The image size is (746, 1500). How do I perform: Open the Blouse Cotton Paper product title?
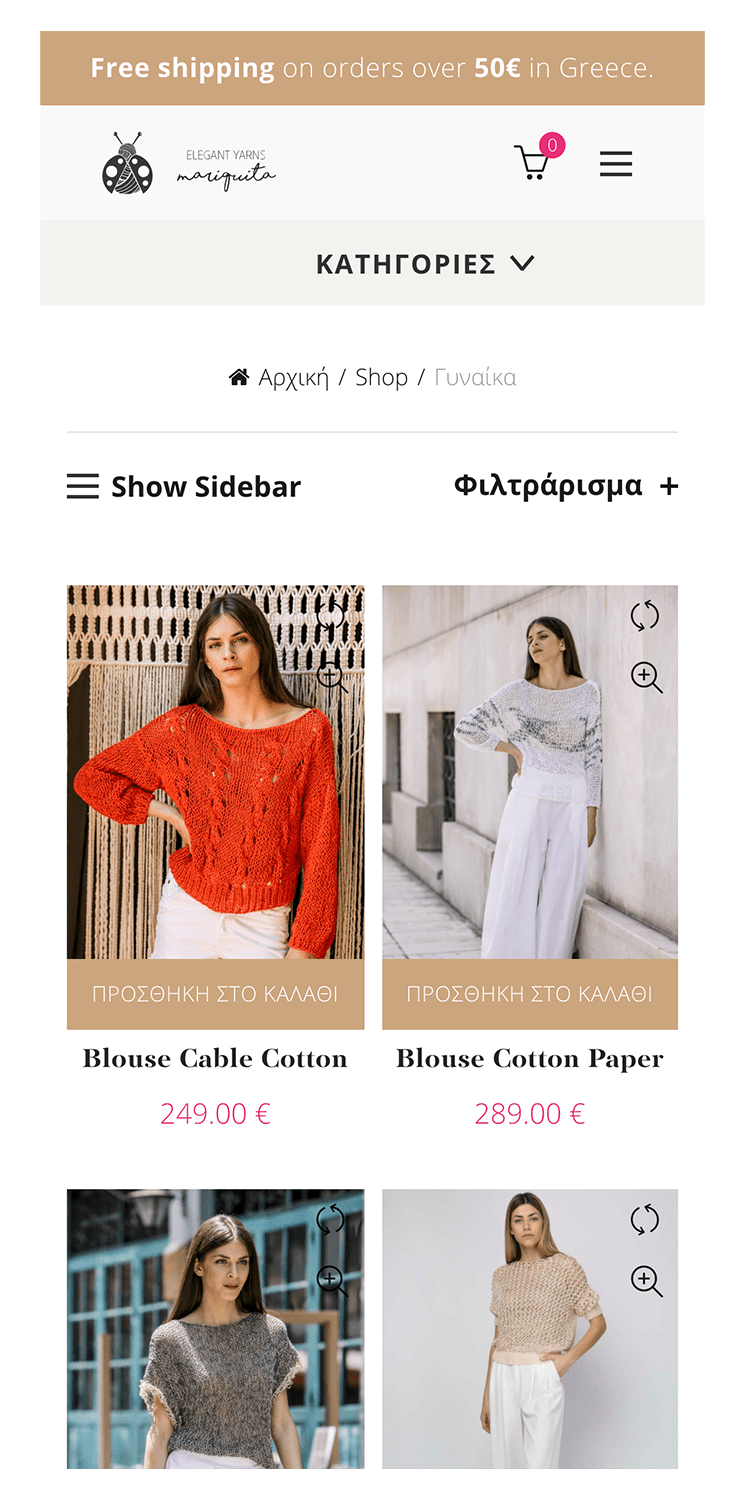point(530,1058)
